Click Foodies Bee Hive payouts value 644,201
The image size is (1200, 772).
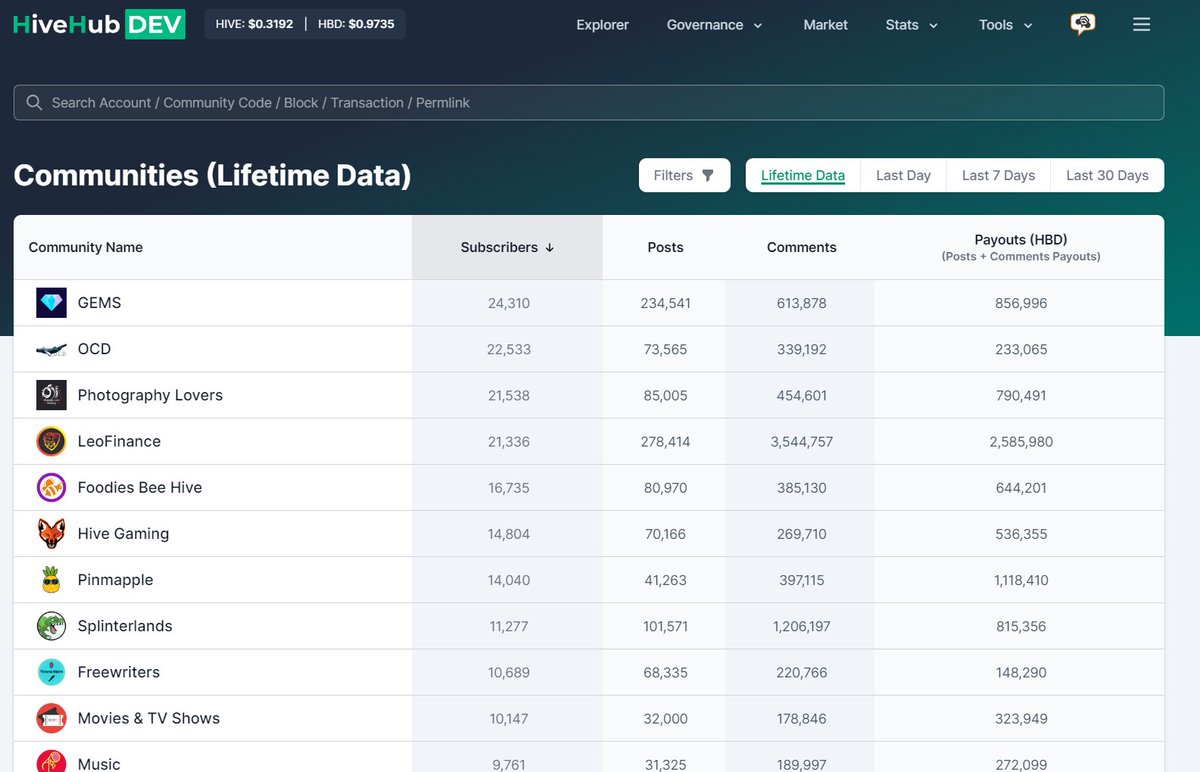[x=1021, y=487]
